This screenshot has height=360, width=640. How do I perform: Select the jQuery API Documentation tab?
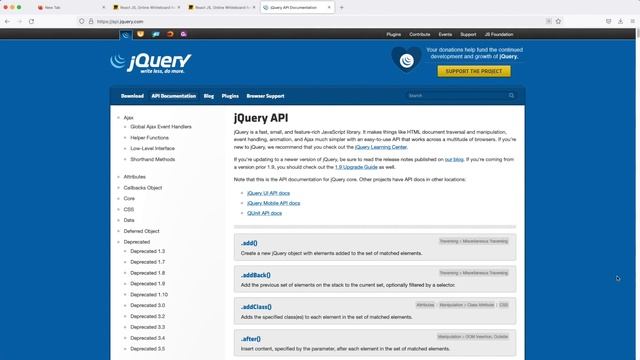coord(297,7)
